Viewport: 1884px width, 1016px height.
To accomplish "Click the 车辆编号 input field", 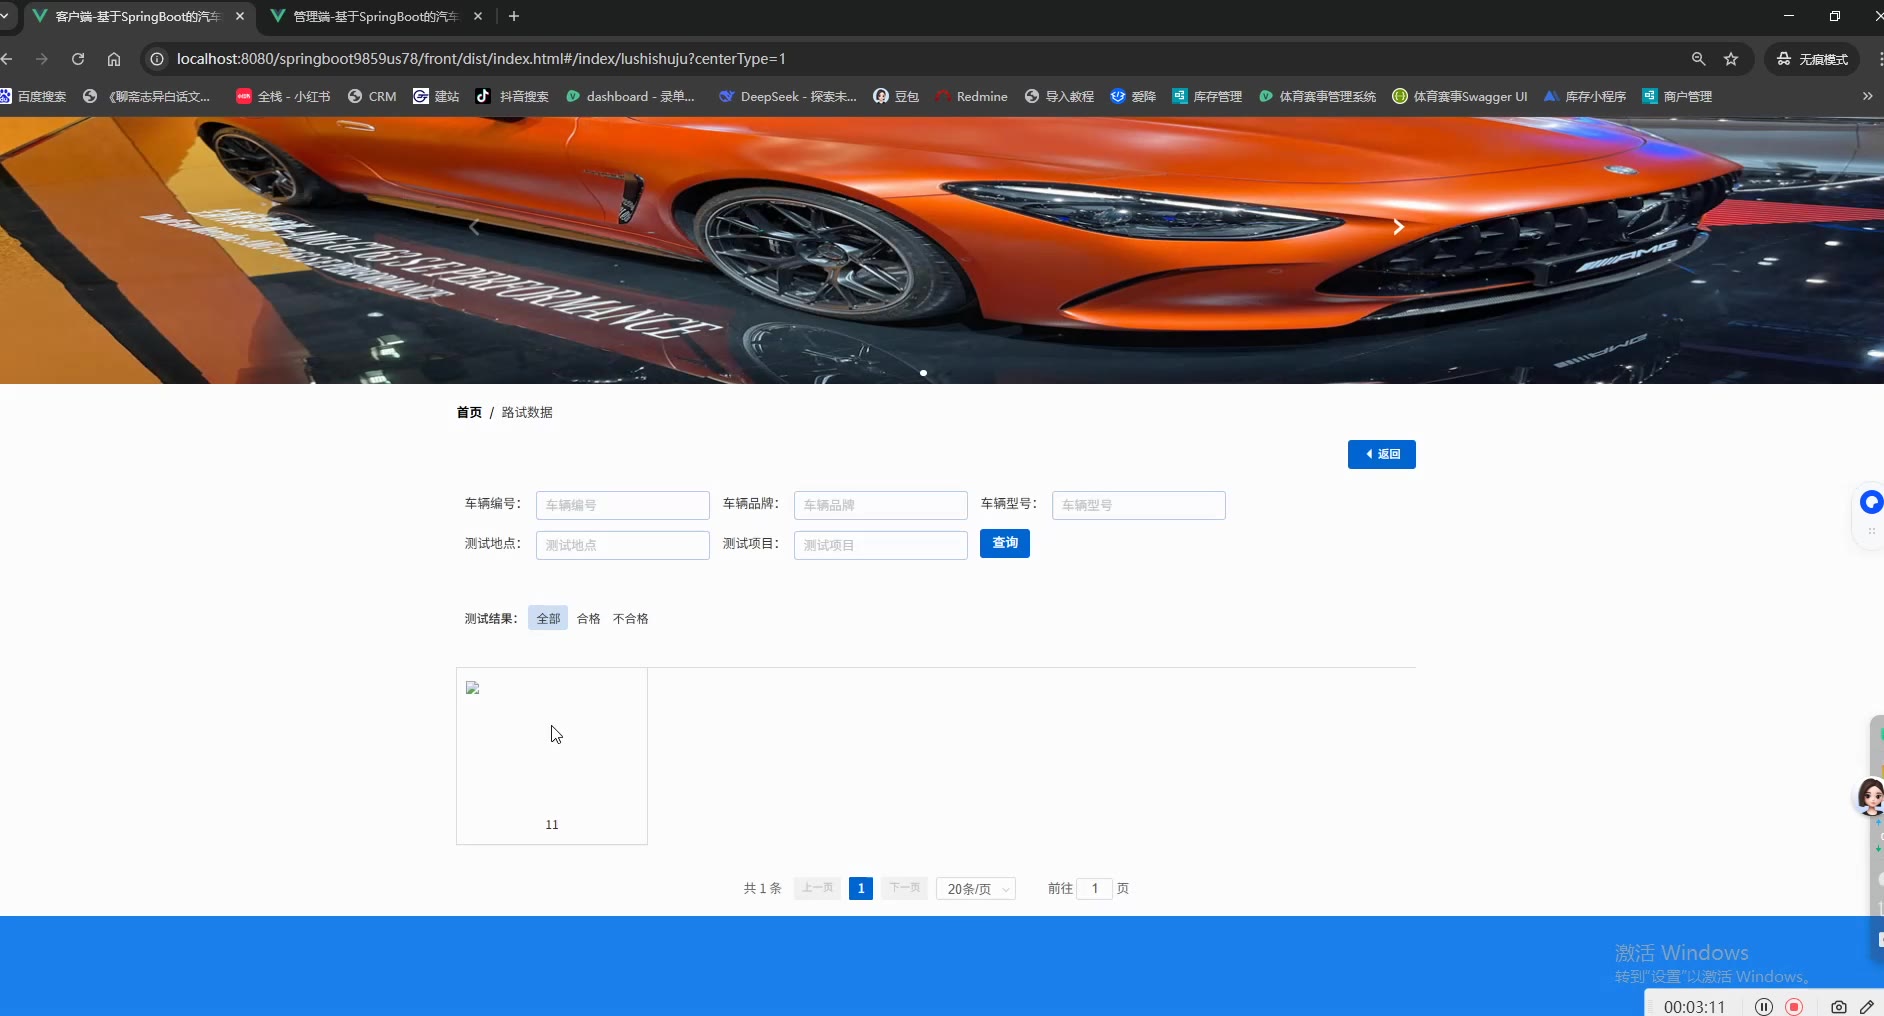I will point(622,505).
